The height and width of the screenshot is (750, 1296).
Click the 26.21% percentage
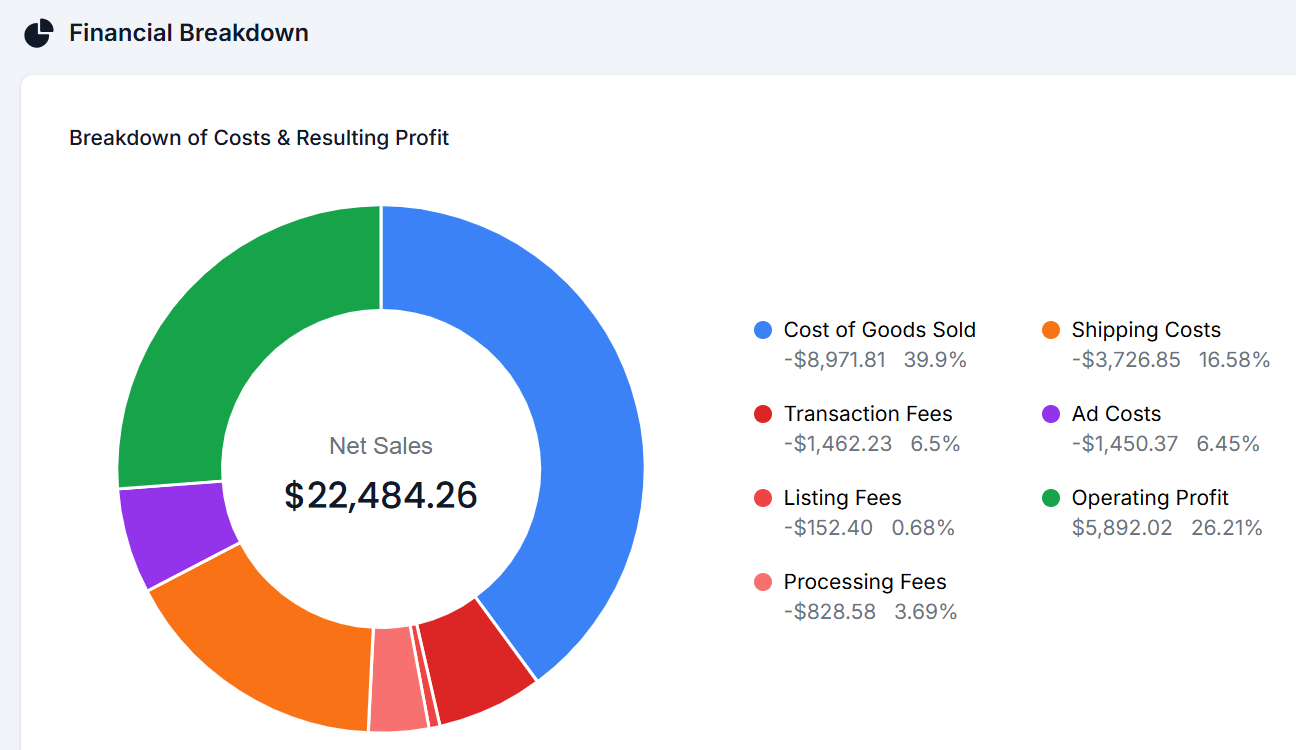pyautogui.click(x=1226, y=528)
